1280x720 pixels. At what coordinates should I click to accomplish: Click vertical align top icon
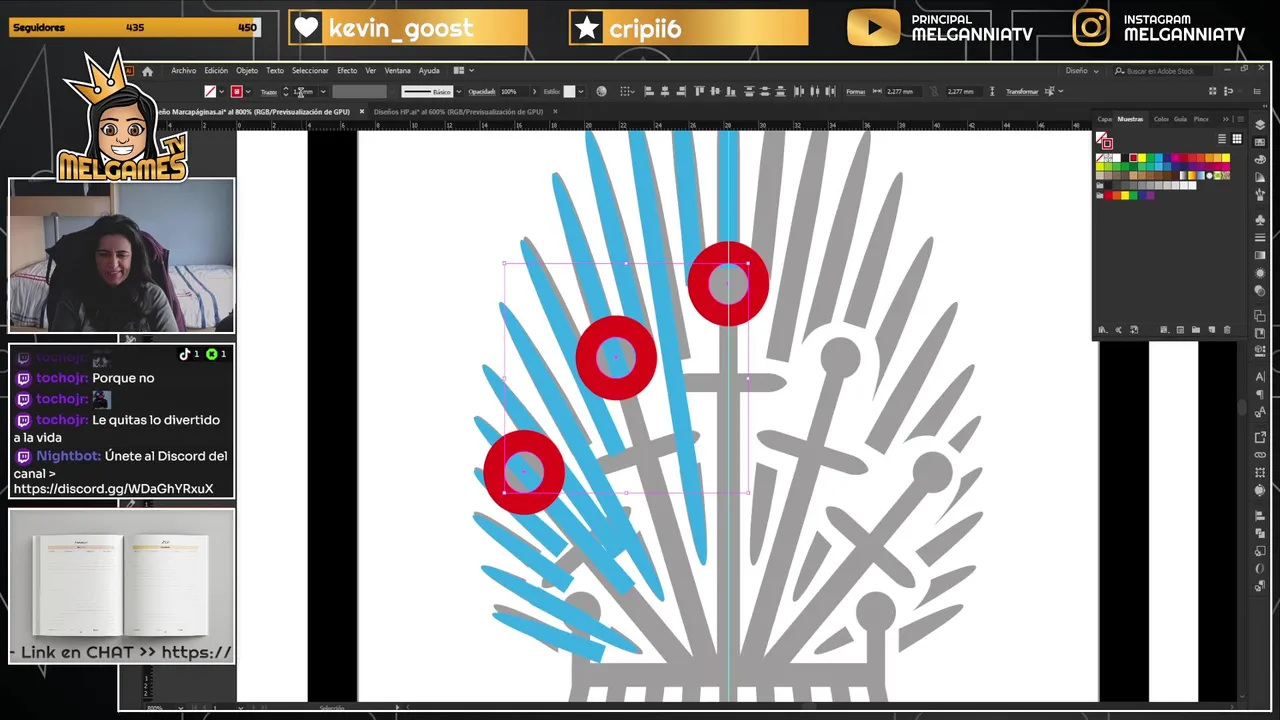click(699, 91)
